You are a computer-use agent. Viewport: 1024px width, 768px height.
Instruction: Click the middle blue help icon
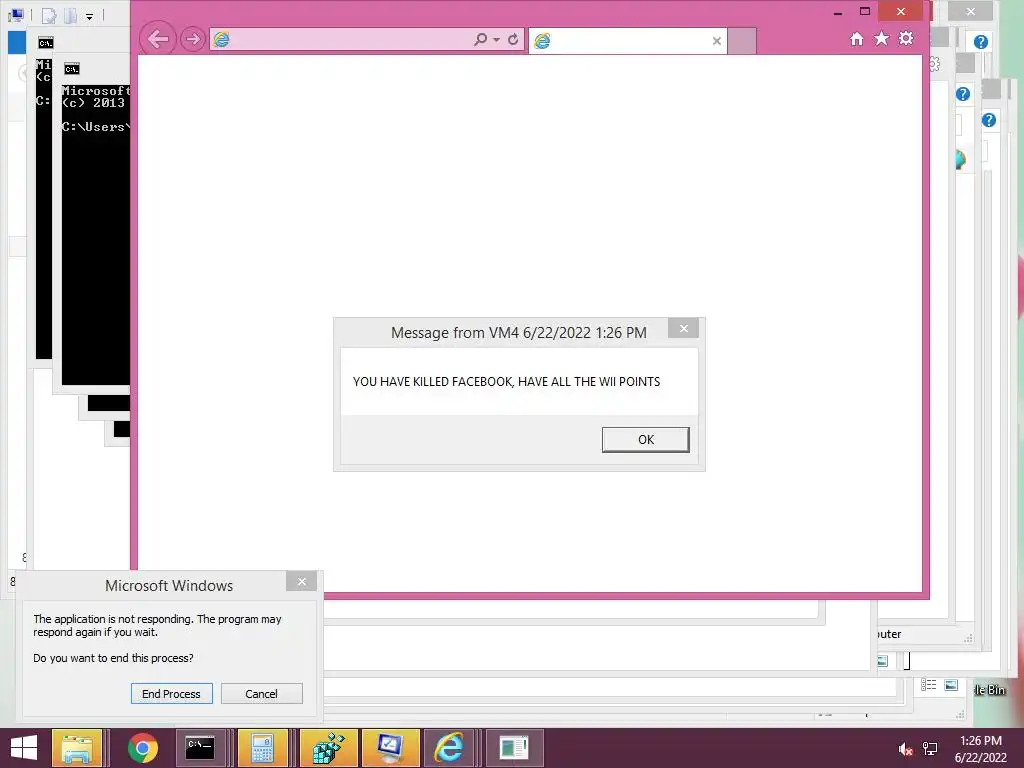pos(963,94)
